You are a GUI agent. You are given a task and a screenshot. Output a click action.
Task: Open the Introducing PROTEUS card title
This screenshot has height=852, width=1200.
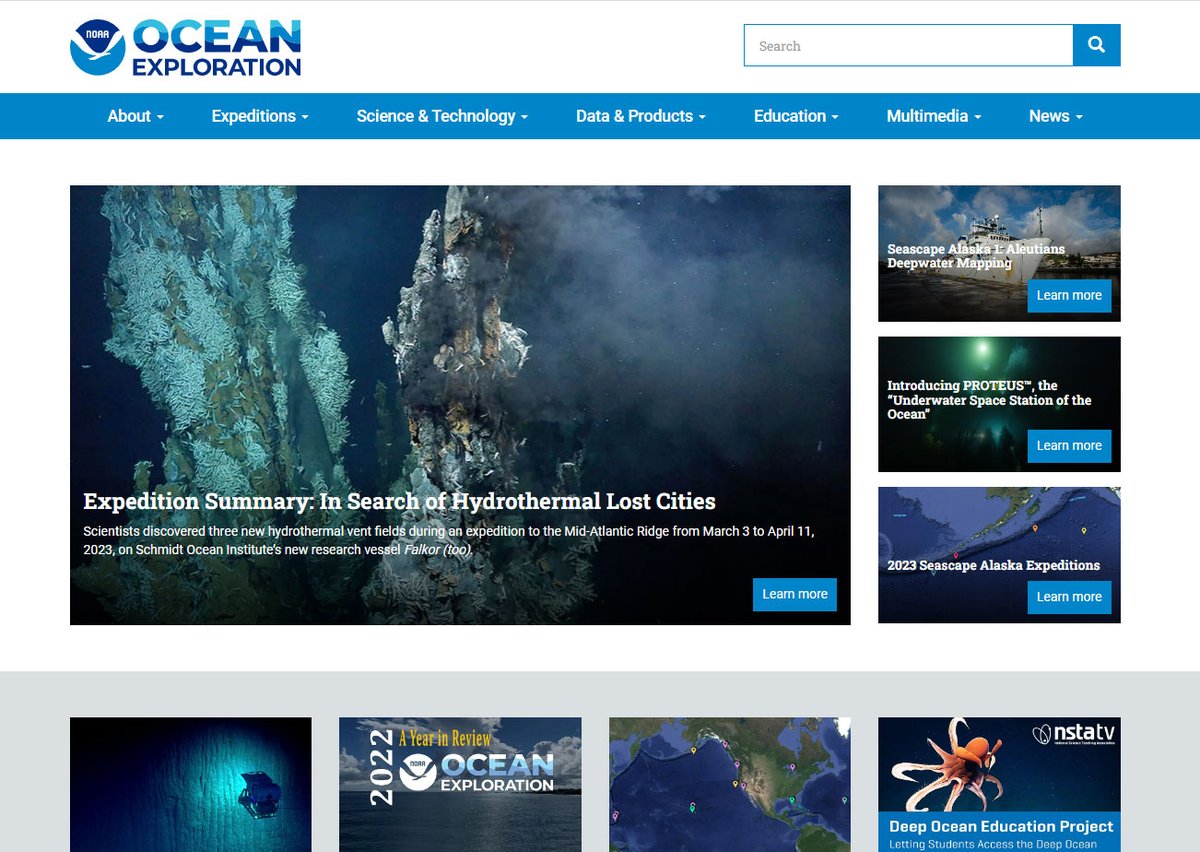[x=989, y=400]
